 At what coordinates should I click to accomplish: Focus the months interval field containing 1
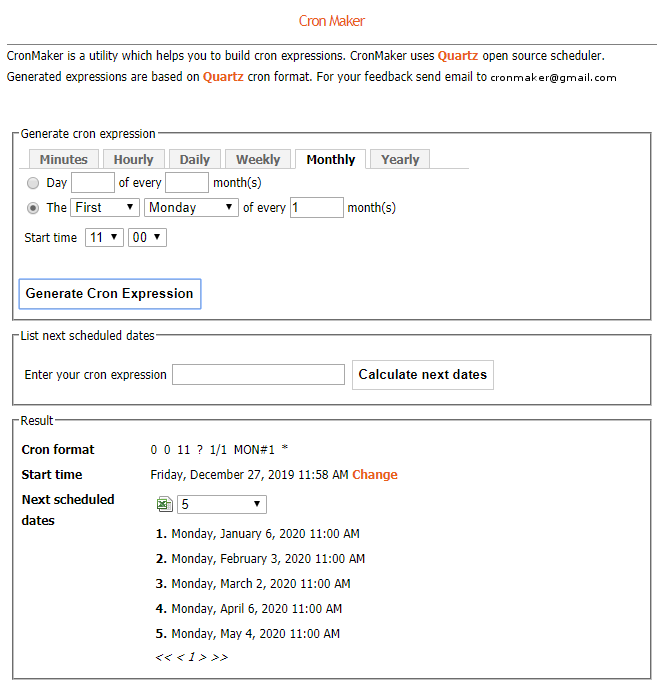pos(317,207)
